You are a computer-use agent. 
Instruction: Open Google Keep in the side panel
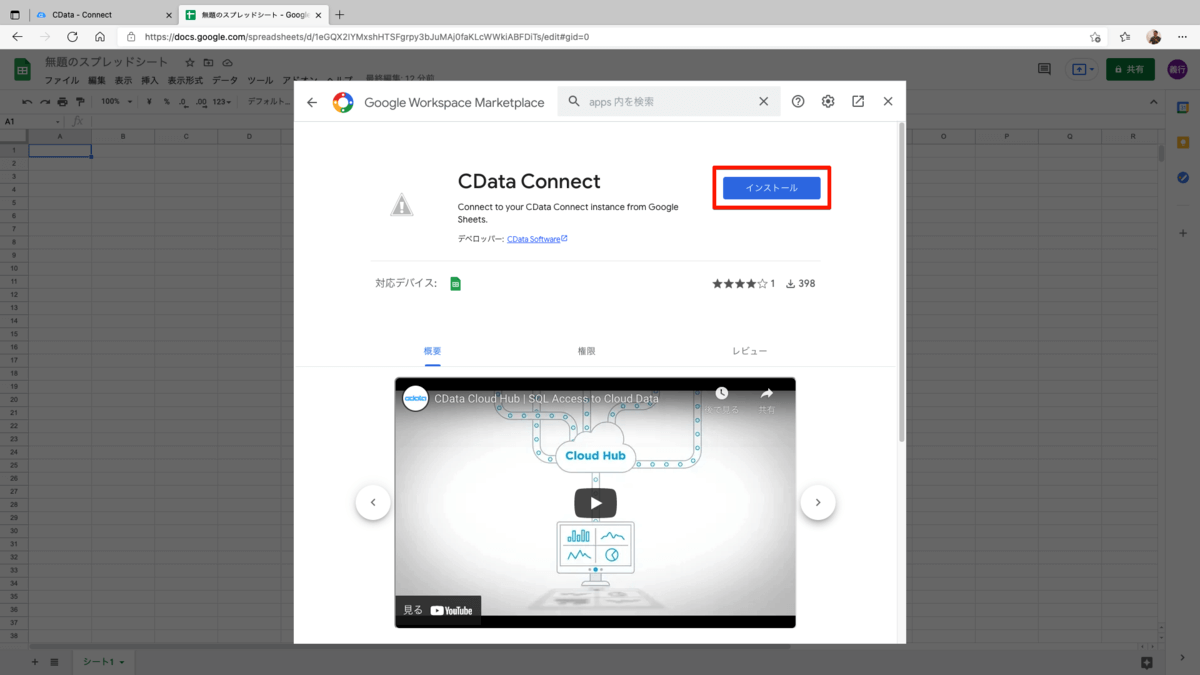pos(1183,143)
